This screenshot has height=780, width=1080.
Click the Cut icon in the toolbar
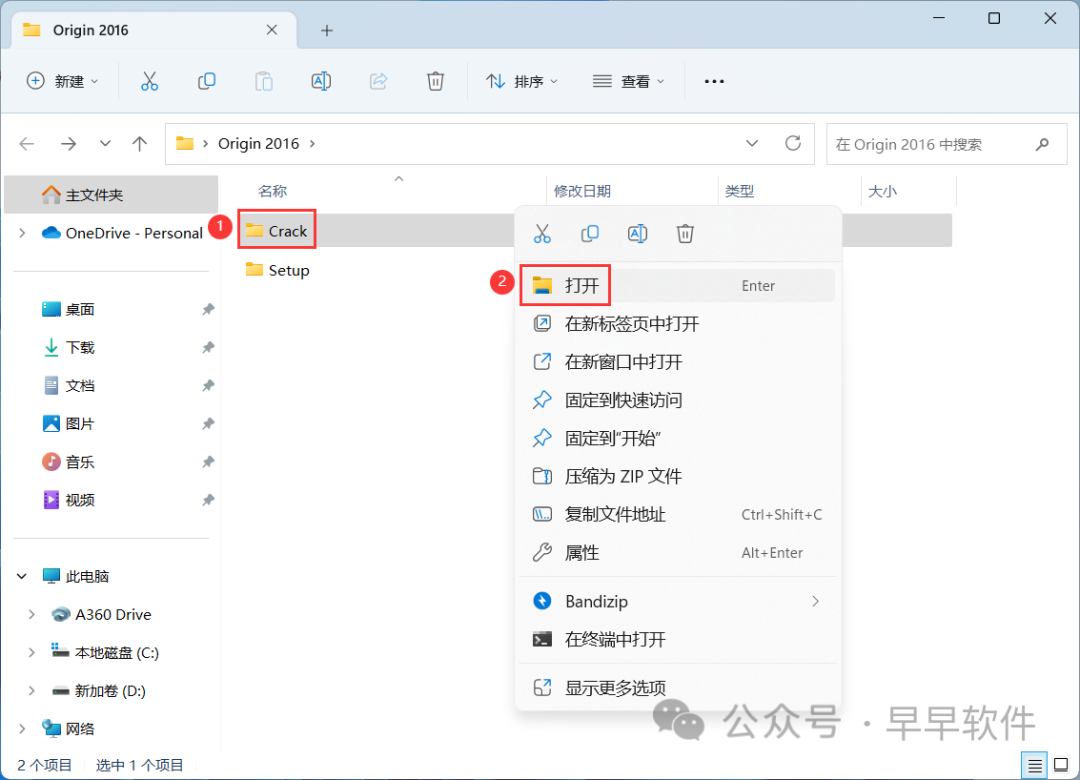[x=149, y=82]
